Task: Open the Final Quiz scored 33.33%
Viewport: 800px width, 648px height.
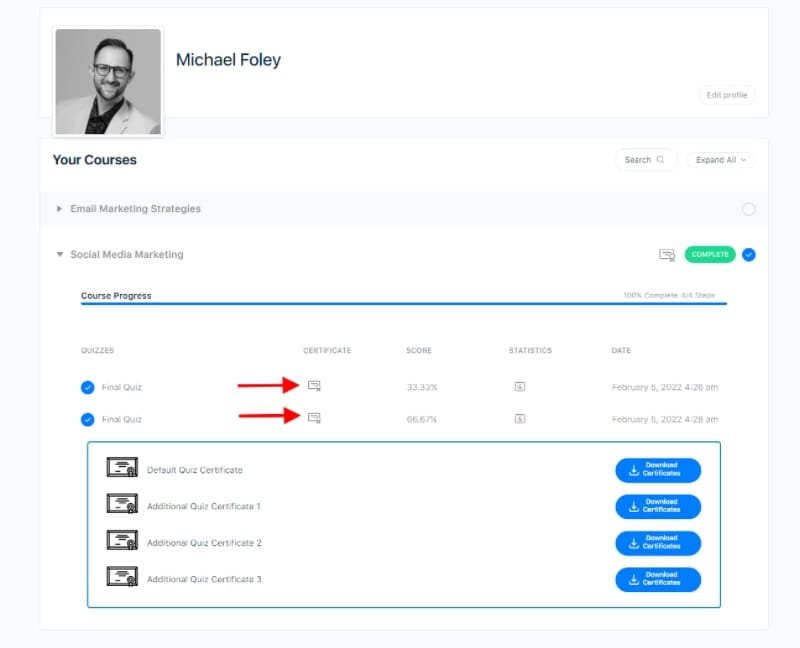Action: pyautogui.click(x=122, y=387)
